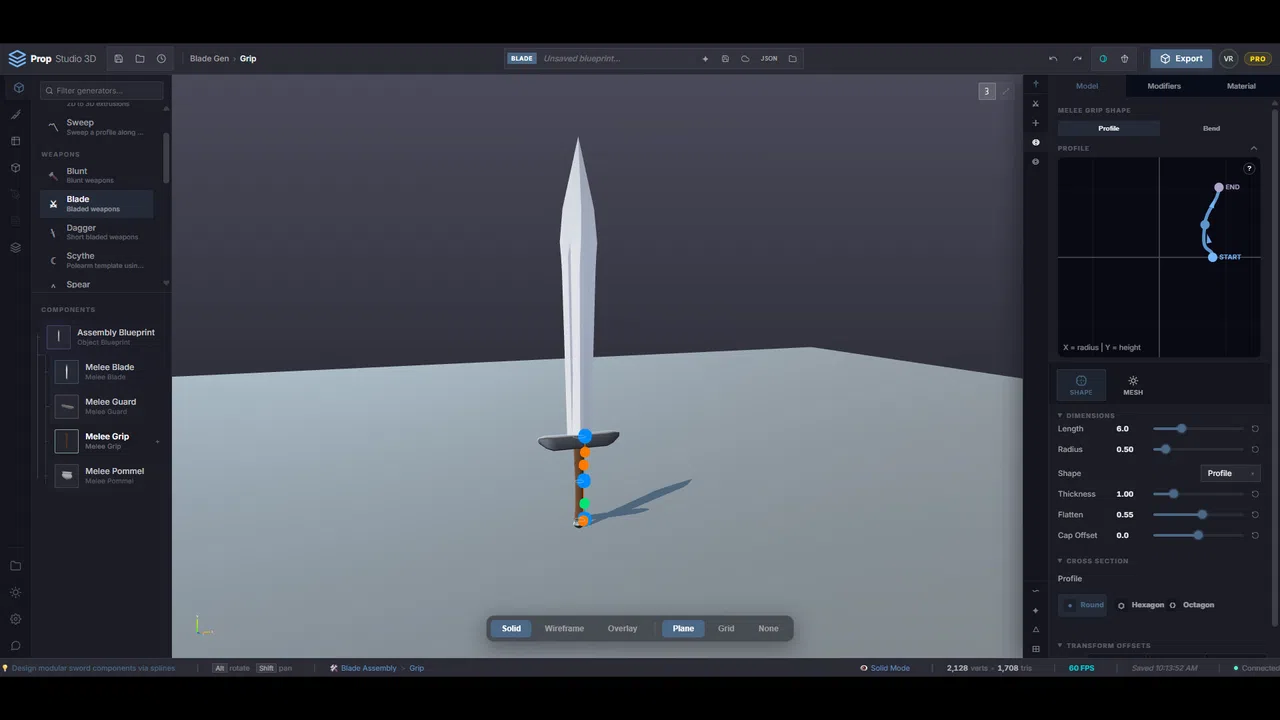This screenshot has height=720, width=1280.
Task: Go to the Blade Gen breadcrumb
Action: pos(209,59)
